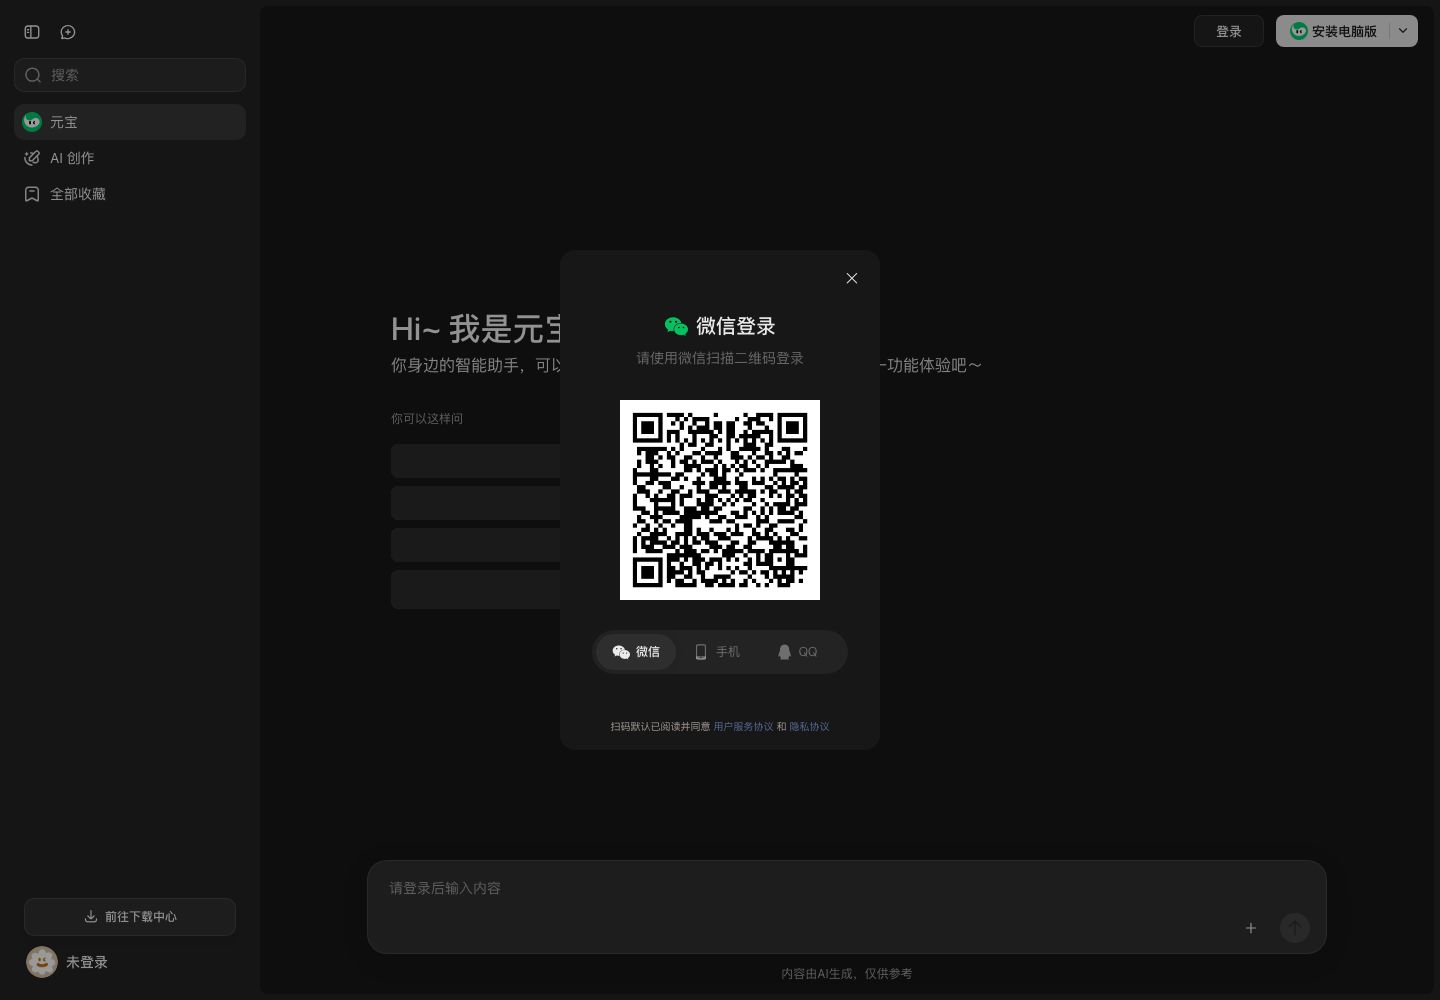Click the 请登录后输入内容 message input

pyautogui.click(x=846, y=888)
